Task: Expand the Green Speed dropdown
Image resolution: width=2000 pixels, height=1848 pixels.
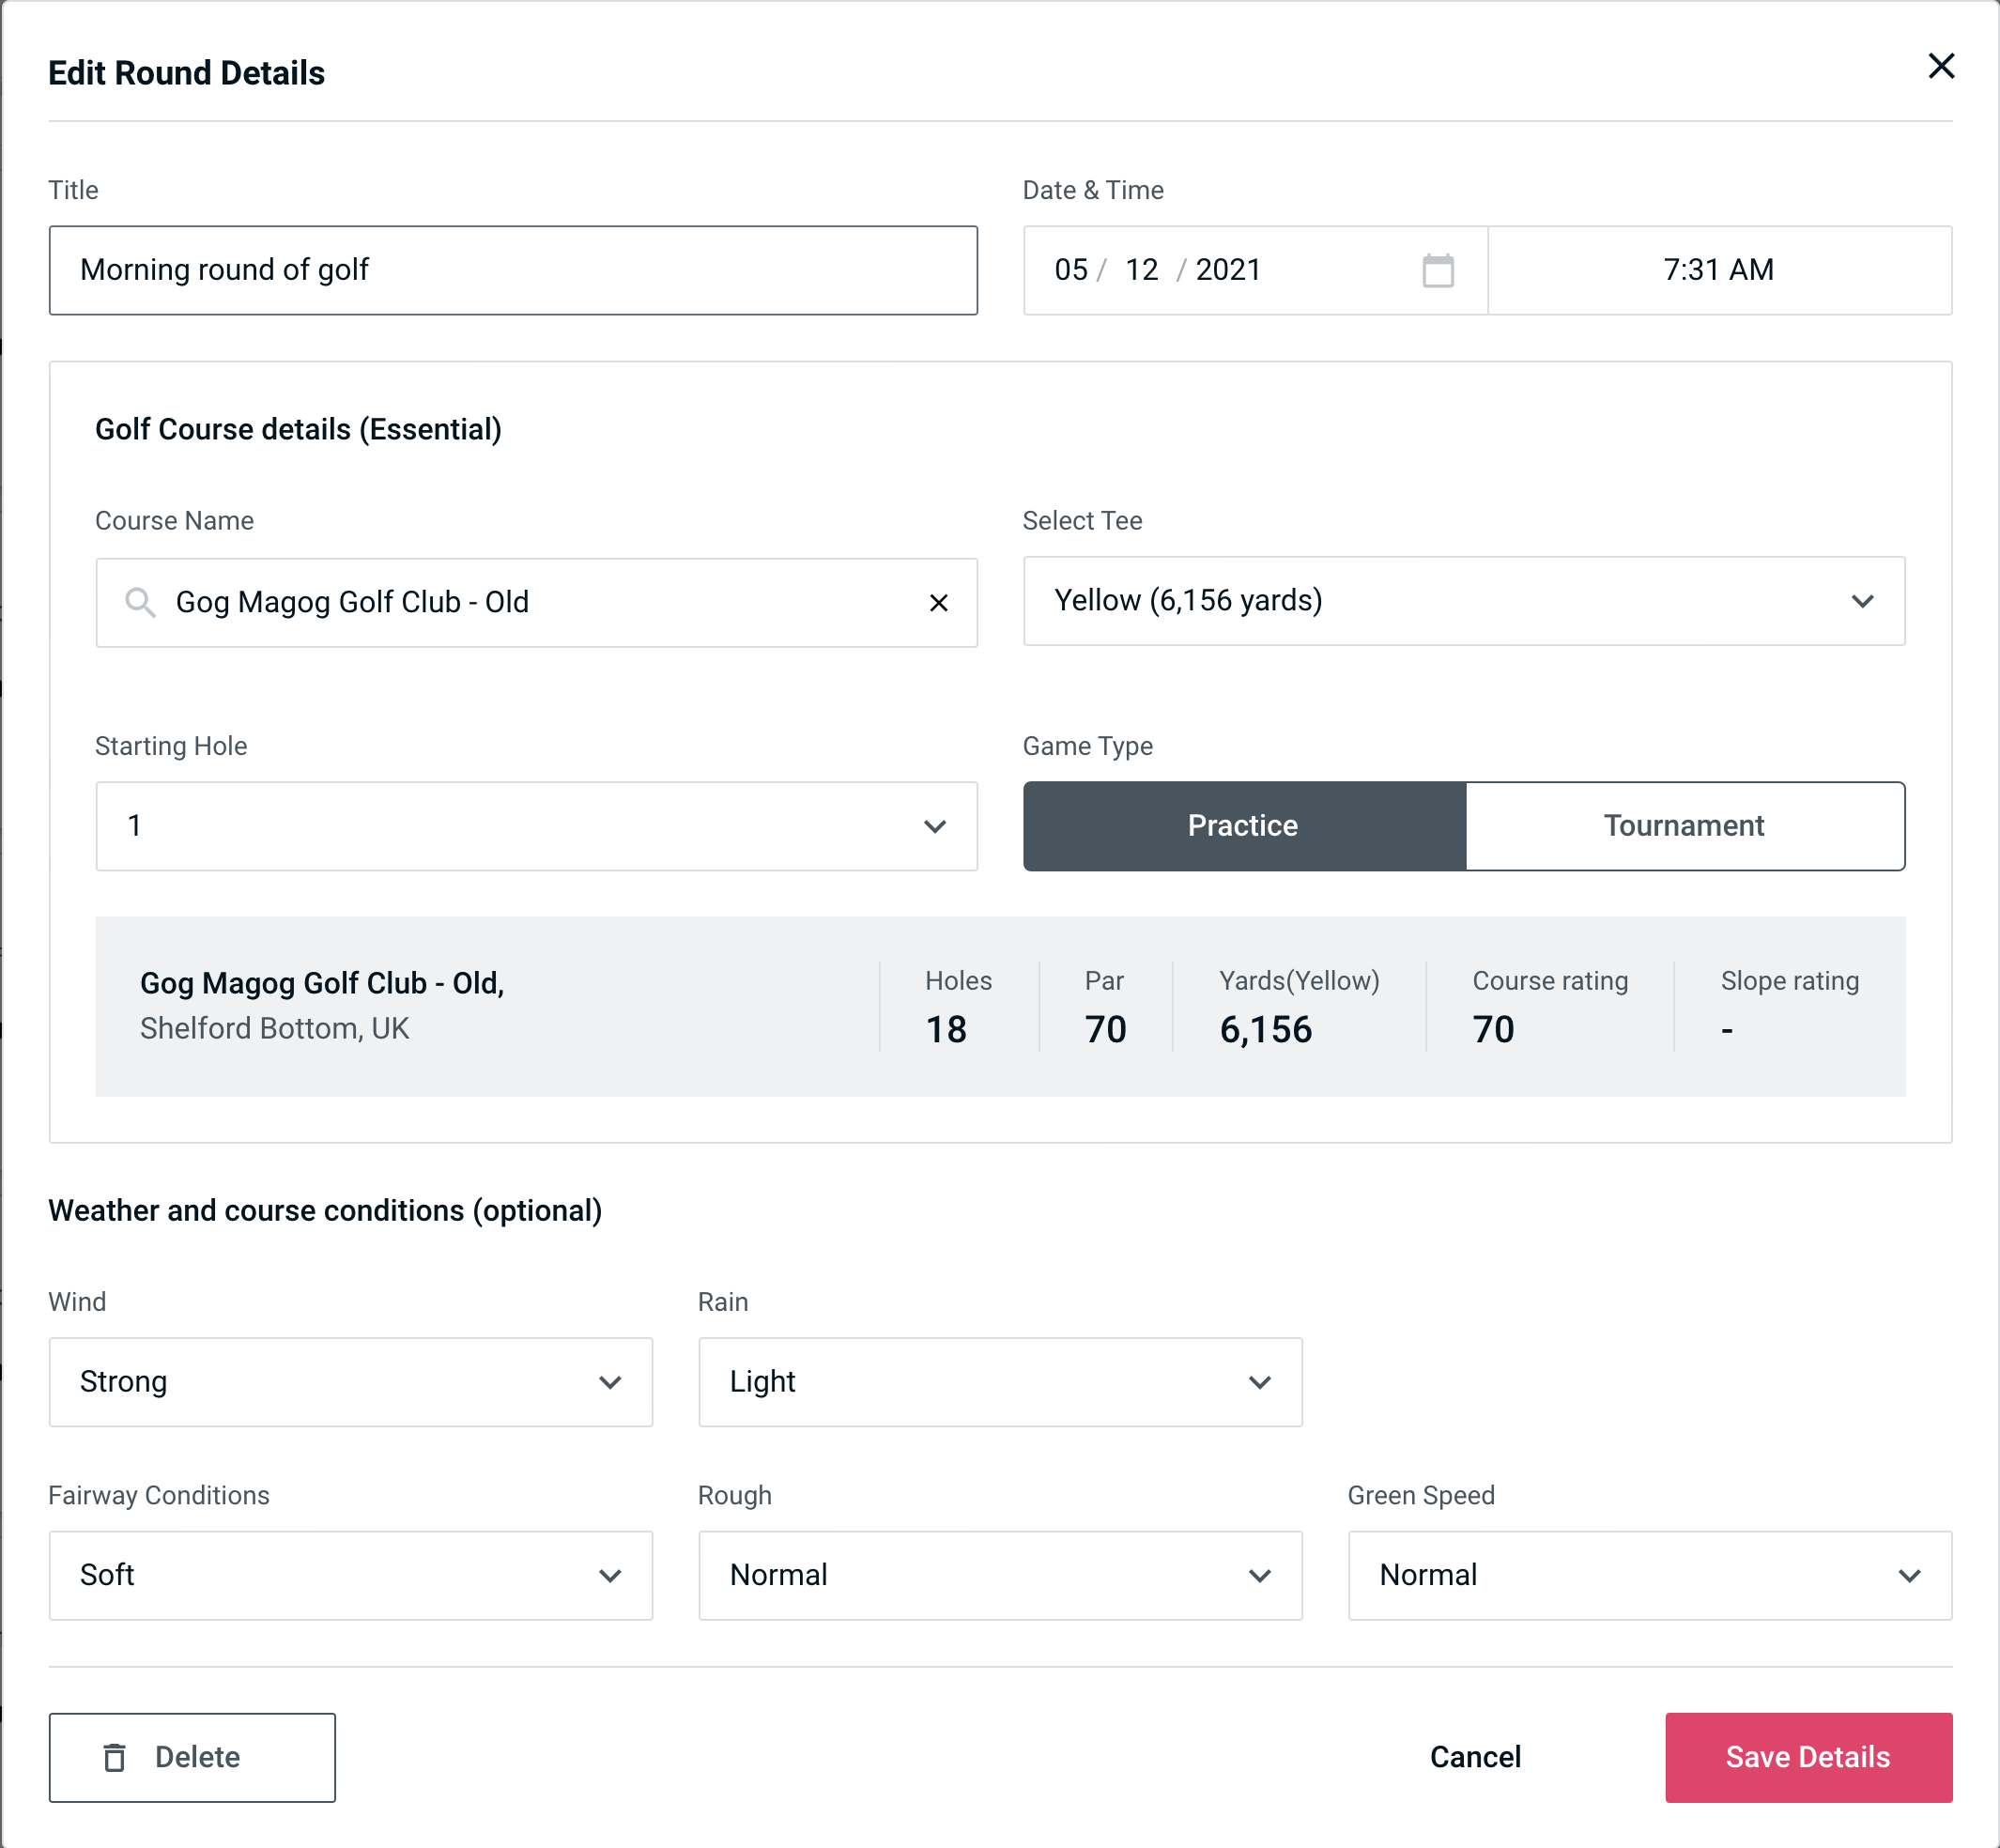Action: (x=1648, y=1575)
